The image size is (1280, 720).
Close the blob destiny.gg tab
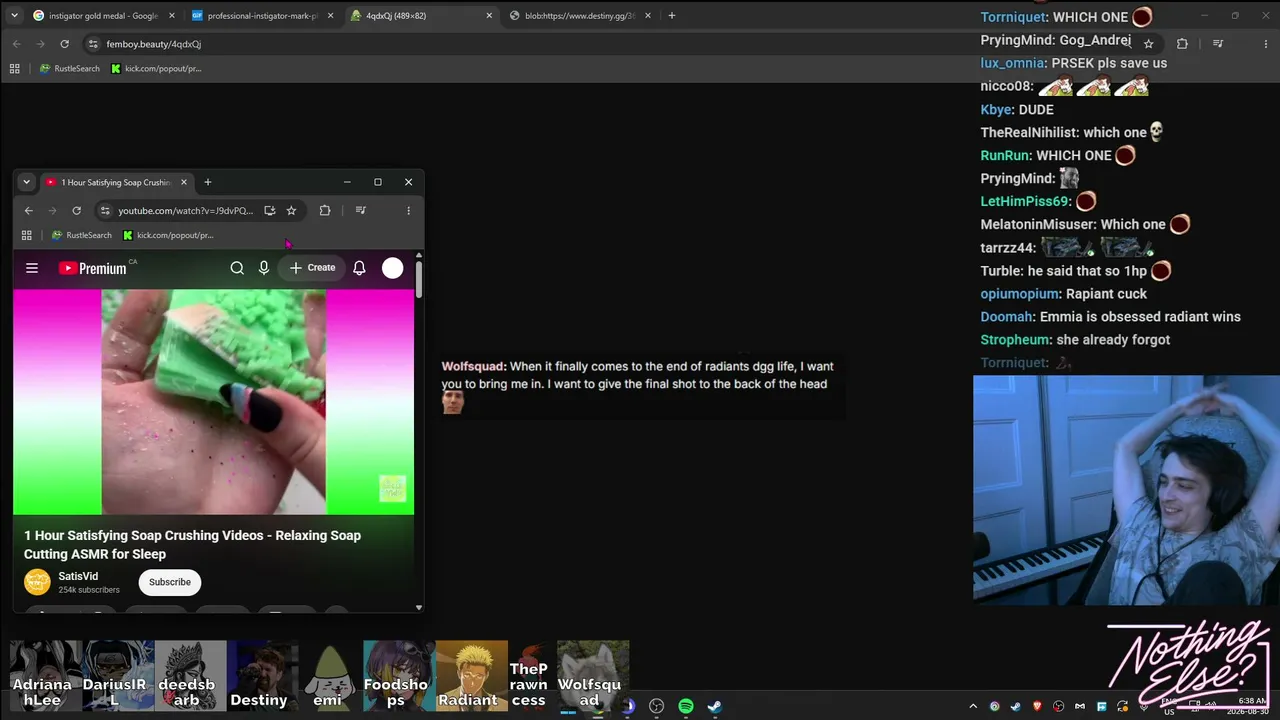tap(648, 16)
